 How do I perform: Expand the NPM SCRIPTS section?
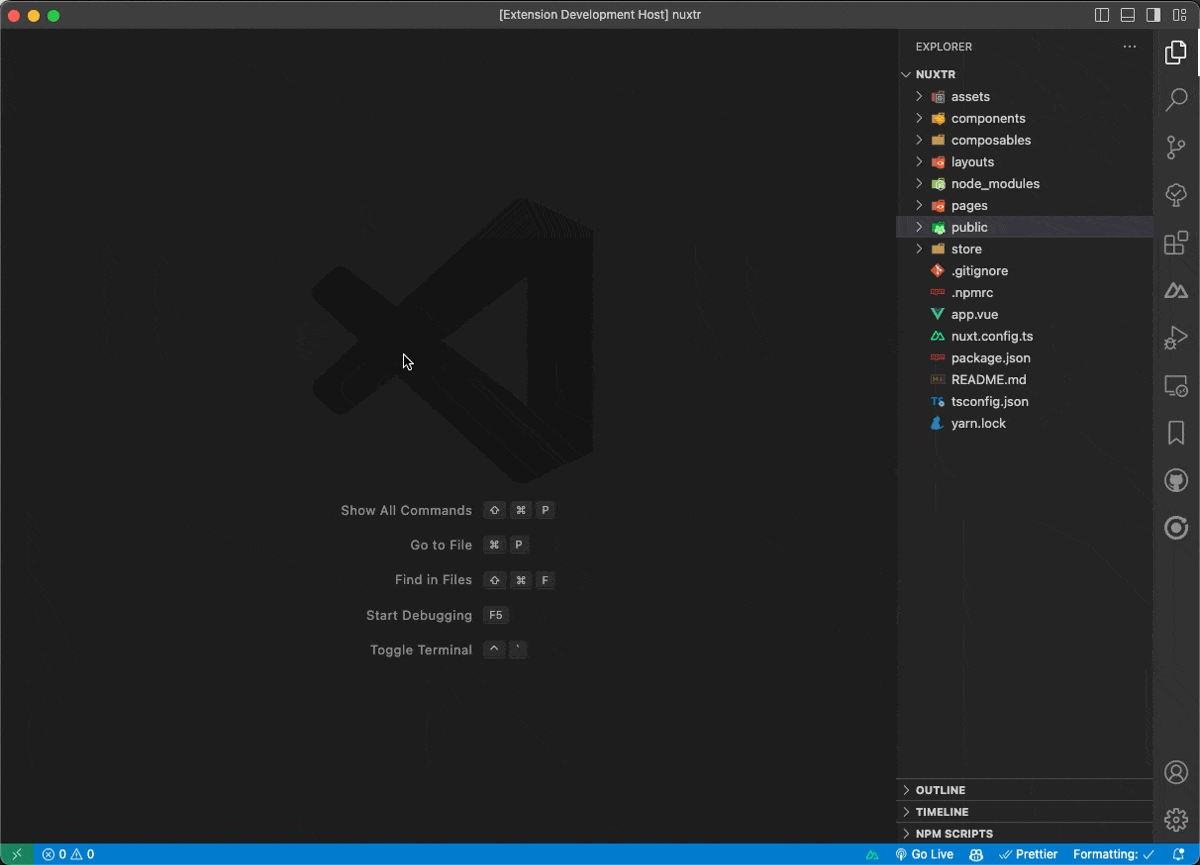[1025, 834]
